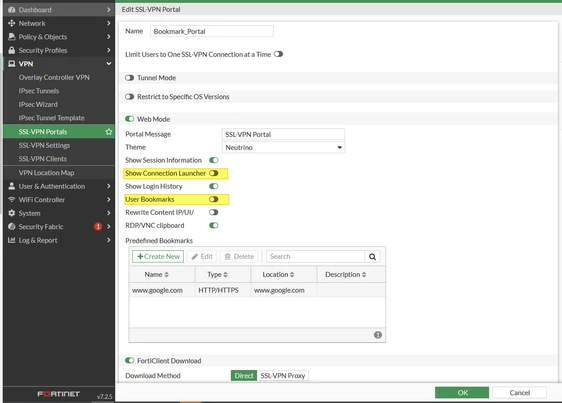This screenshot has height=403, width=562.
Task: Select SSL-VPN Proxy download method
Action: pyautogui.click(x=282, y=376)
